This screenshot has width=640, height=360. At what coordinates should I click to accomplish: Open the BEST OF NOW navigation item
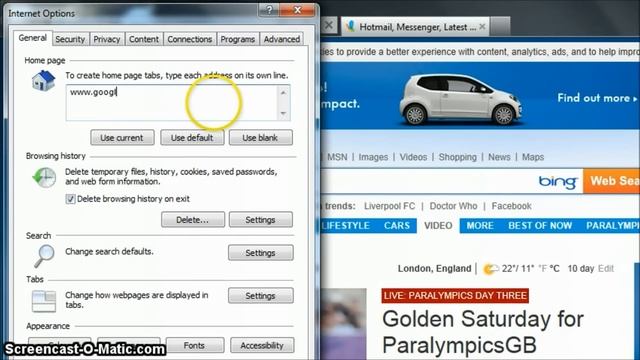[540, 226]
